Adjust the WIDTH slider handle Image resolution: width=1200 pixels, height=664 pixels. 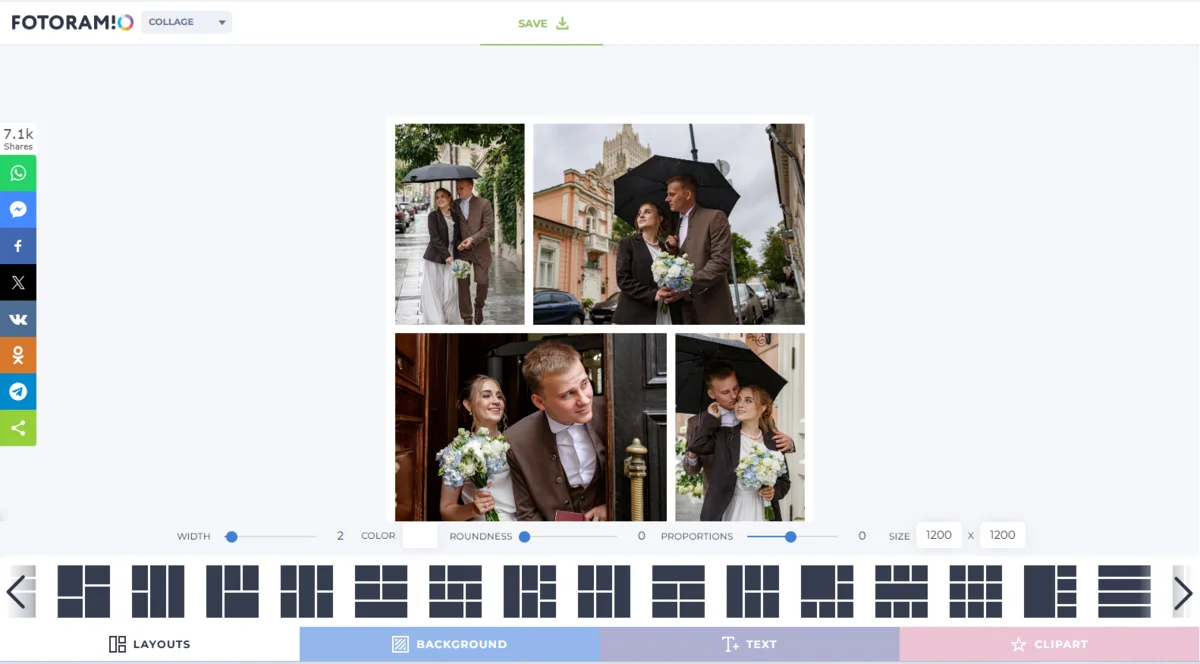pyautogui.click(x=231, y=537)
